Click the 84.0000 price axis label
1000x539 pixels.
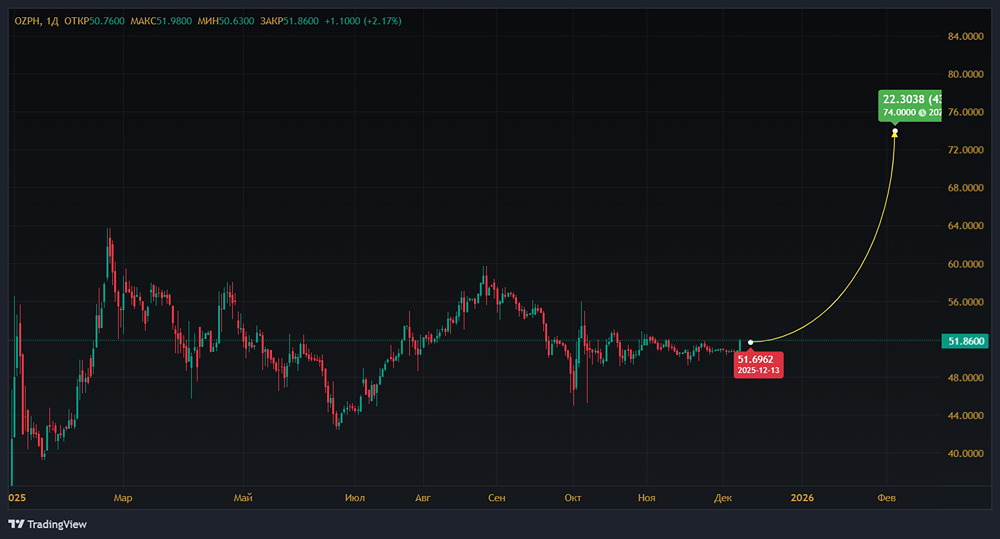click(x=966, y=36)
